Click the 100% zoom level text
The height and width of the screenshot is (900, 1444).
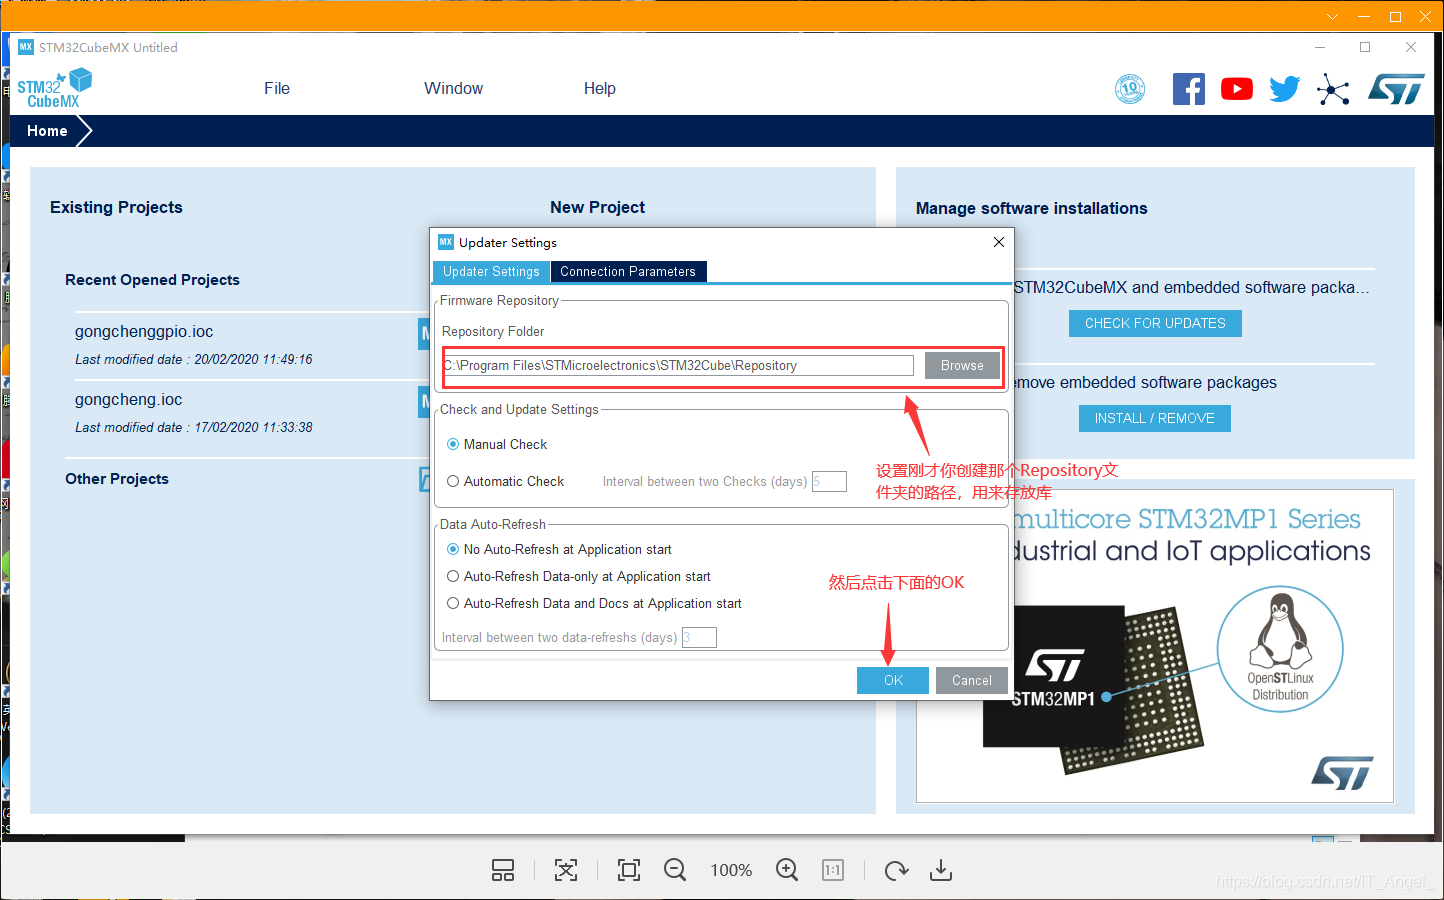click(731, 870)
